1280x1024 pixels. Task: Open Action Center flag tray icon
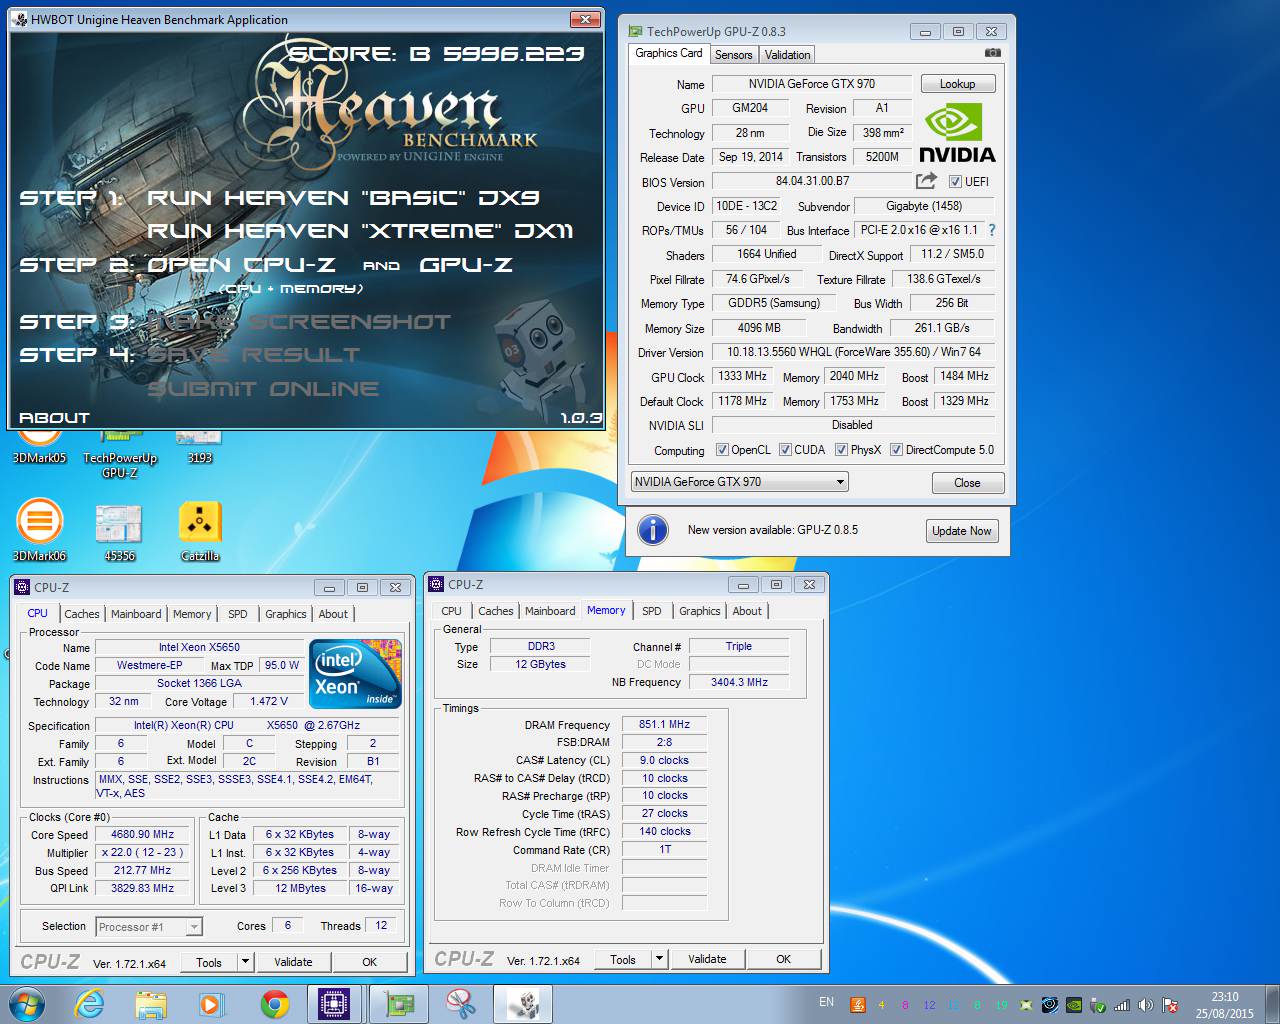point(1170,1005)
